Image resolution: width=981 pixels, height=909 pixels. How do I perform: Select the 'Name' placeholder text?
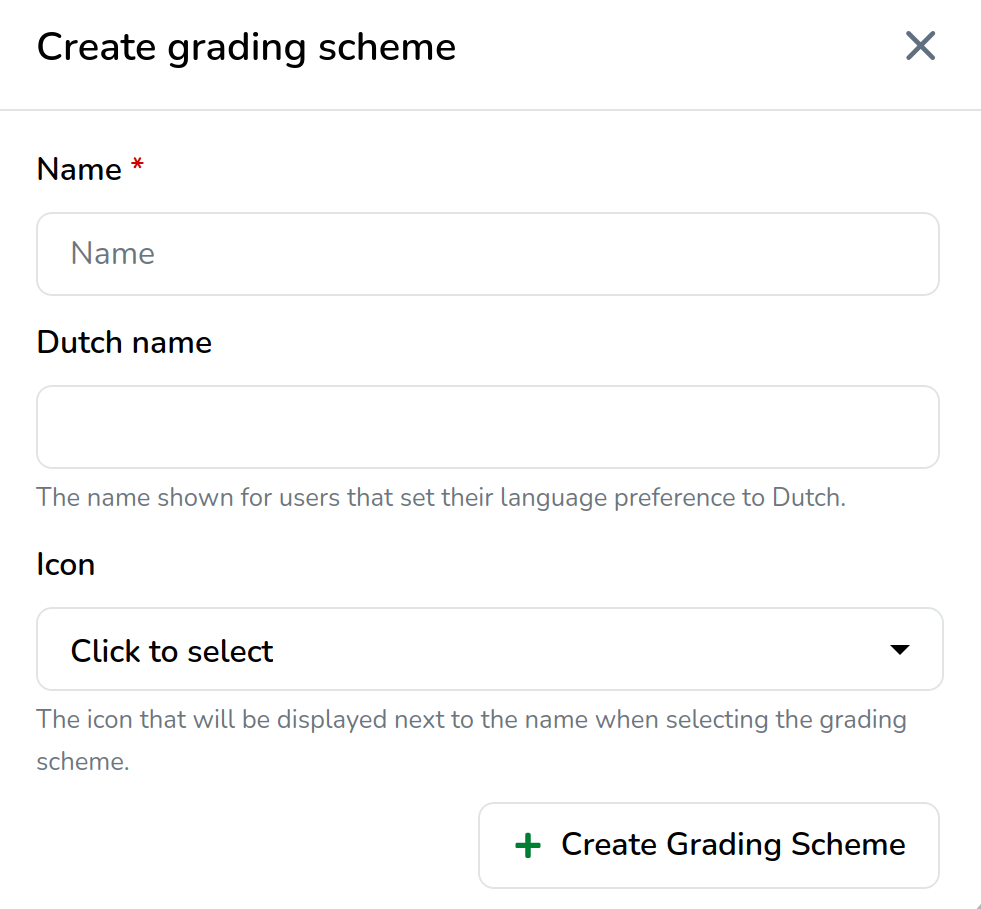click(113, 254)
